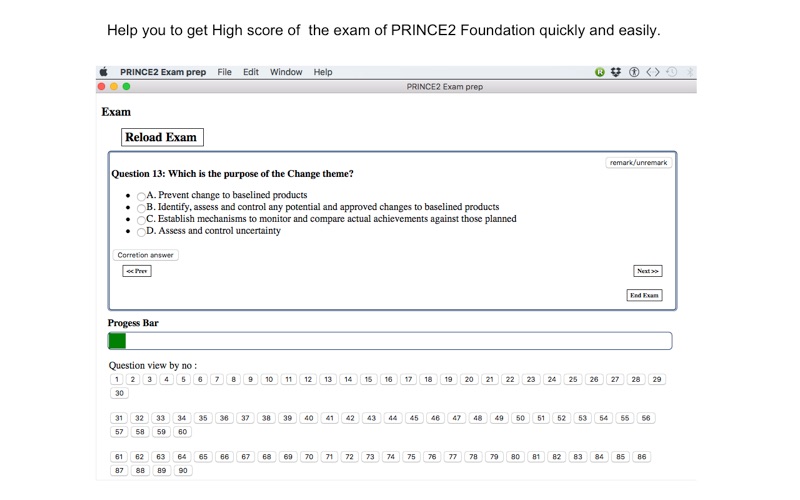Jump to question 1
The image size is (800, 500).
point(117,379)
